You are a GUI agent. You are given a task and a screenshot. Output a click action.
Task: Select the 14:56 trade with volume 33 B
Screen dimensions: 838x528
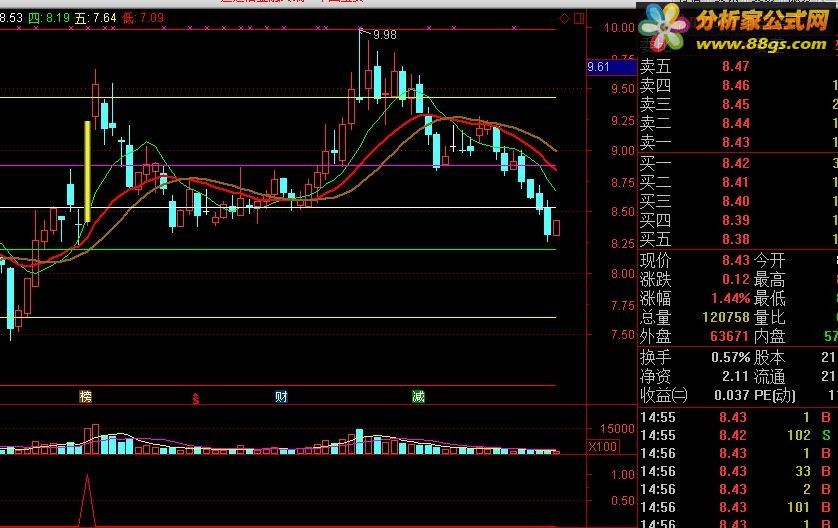[738, 471]
